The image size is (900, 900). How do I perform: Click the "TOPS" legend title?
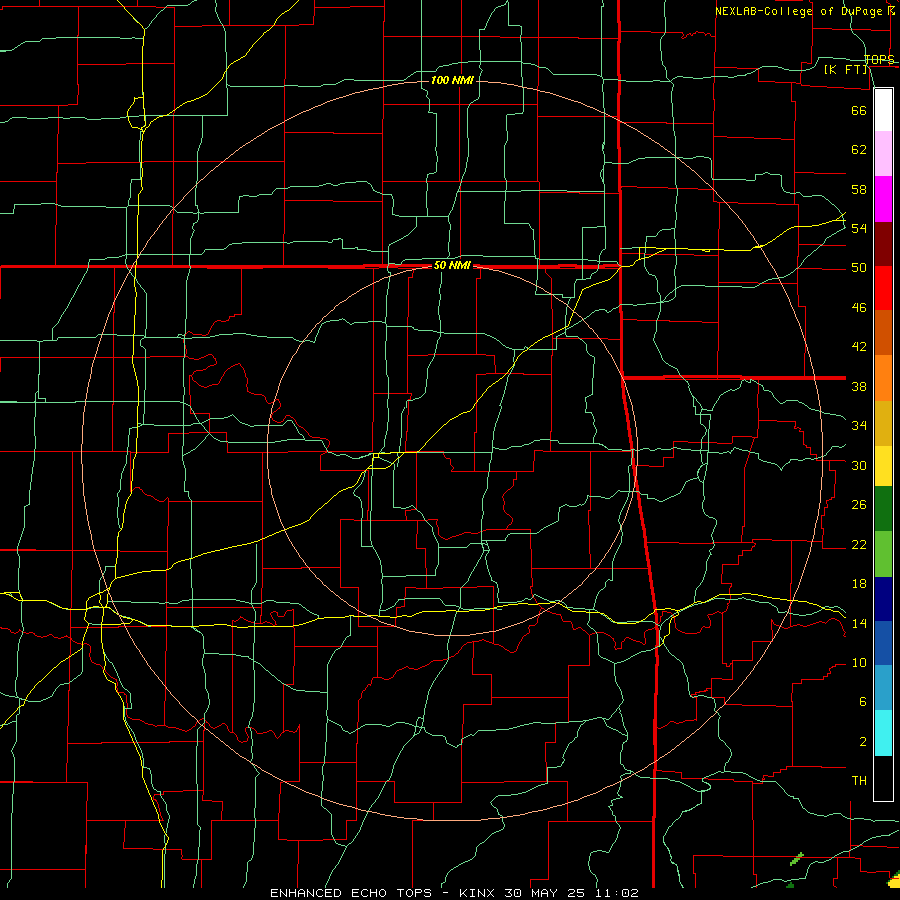coord(879,59)
